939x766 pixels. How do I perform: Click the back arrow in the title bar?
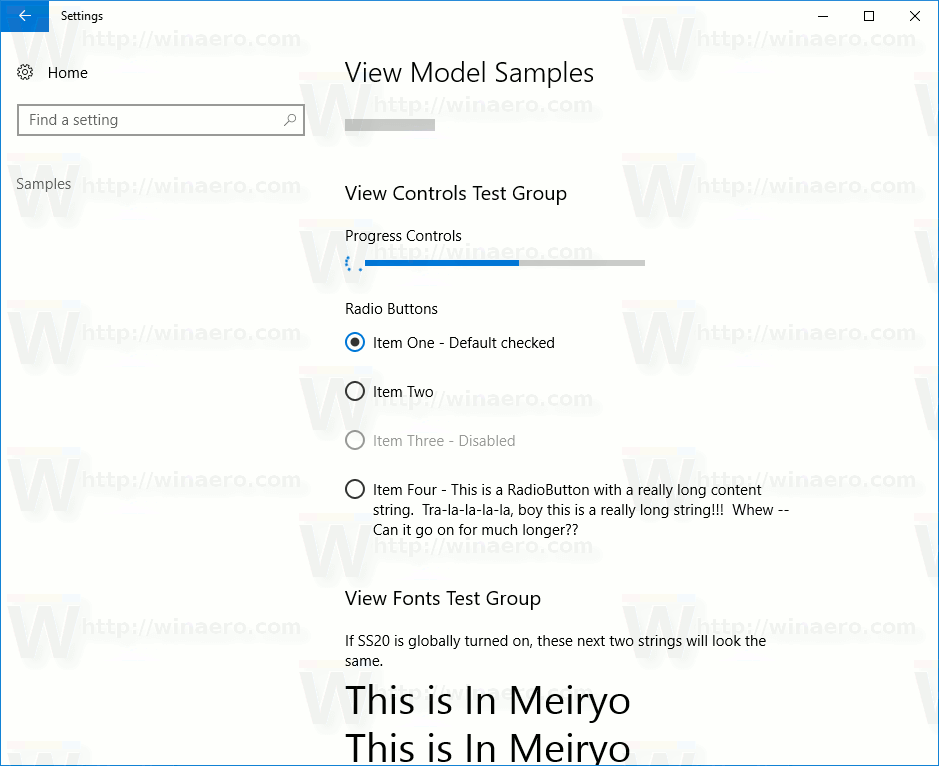coord(24,16)
